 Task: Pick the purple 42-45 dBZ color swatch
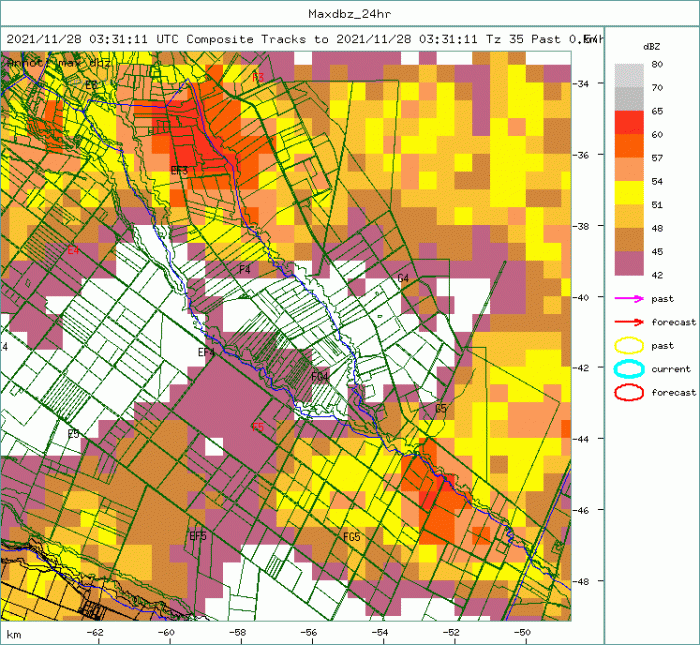point(629,263)
